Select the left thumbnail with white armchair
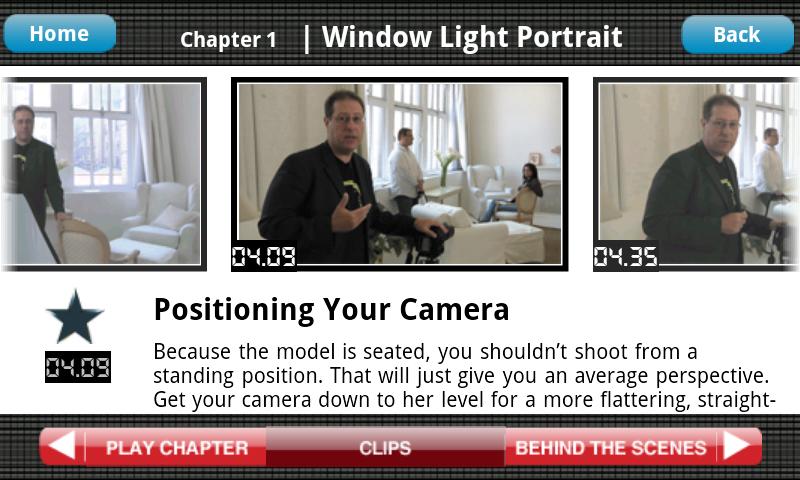 (x=103, y=174)
